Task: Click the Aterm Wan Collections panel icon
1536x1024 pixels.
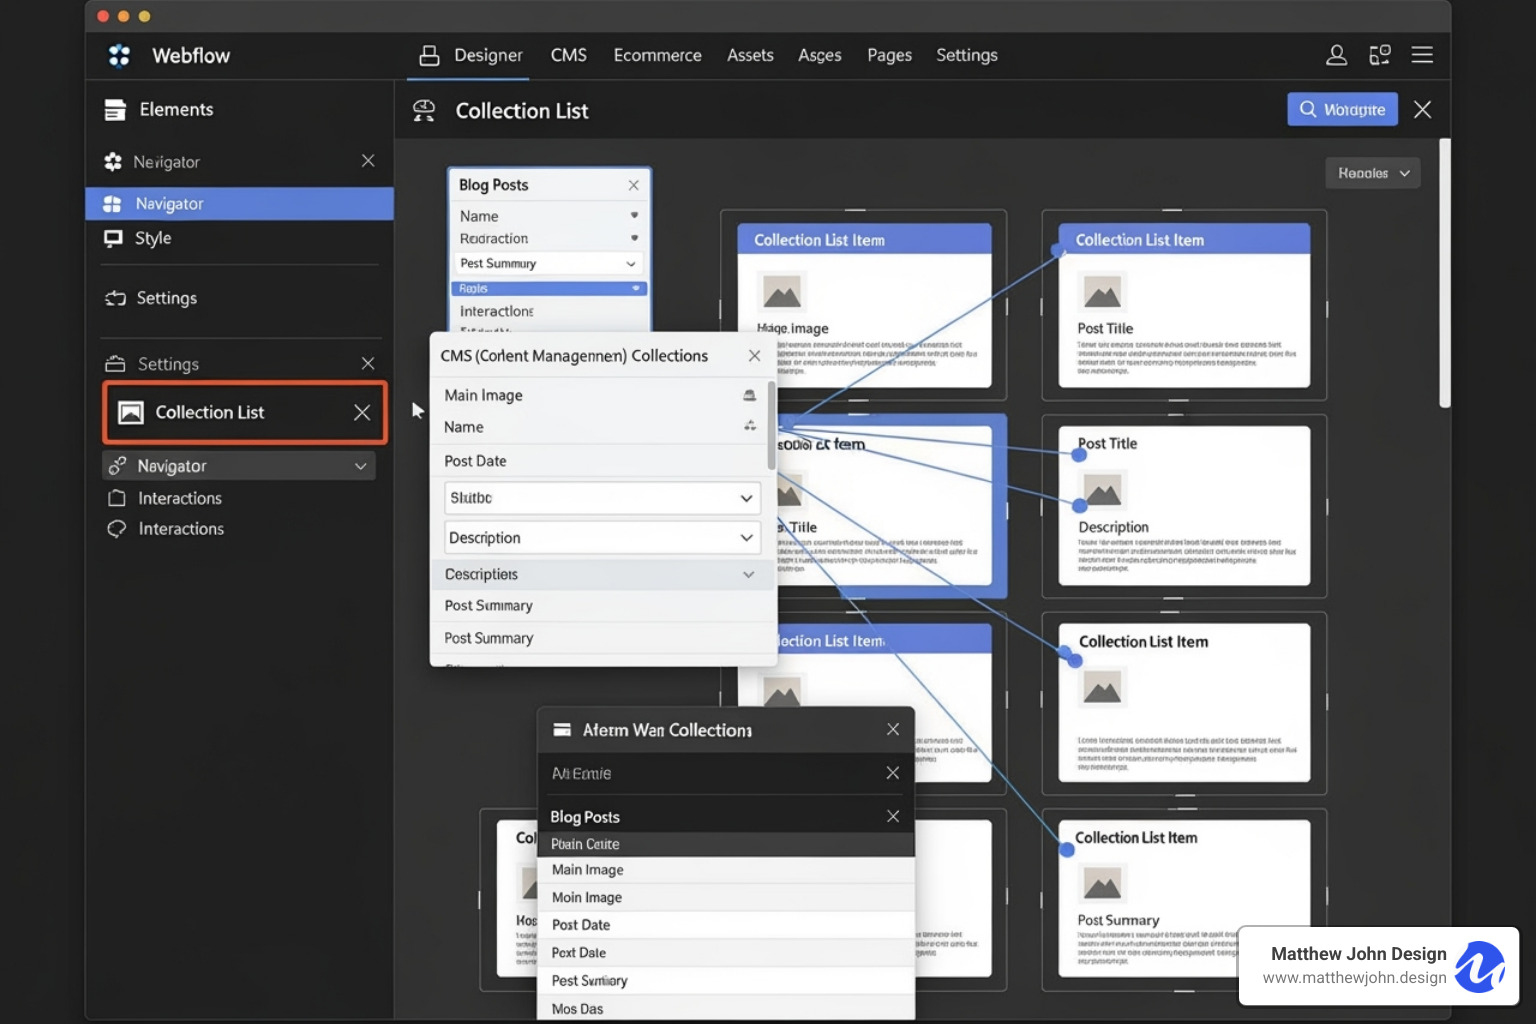Action: 562,730
